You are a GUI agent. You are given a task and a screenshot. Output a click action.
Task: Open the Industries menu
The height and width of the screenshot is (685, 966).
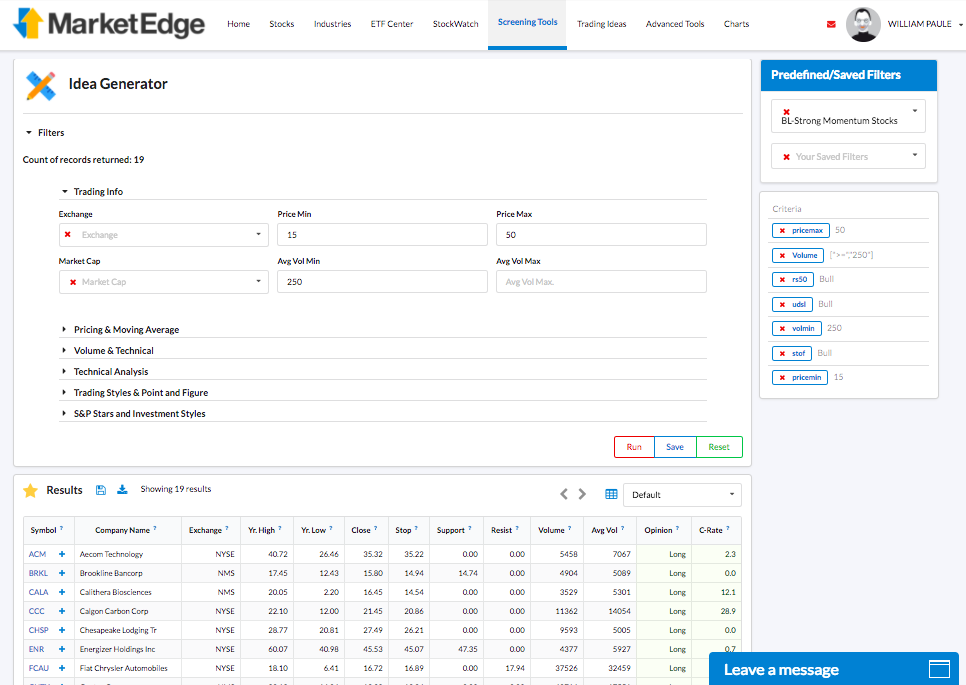[x=332, y=24]
